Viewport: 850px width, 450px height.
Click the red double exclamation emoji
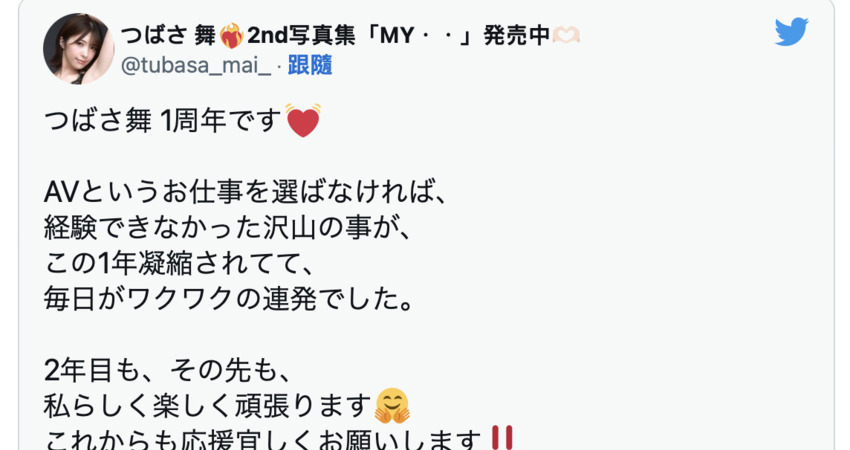point(501,438)
